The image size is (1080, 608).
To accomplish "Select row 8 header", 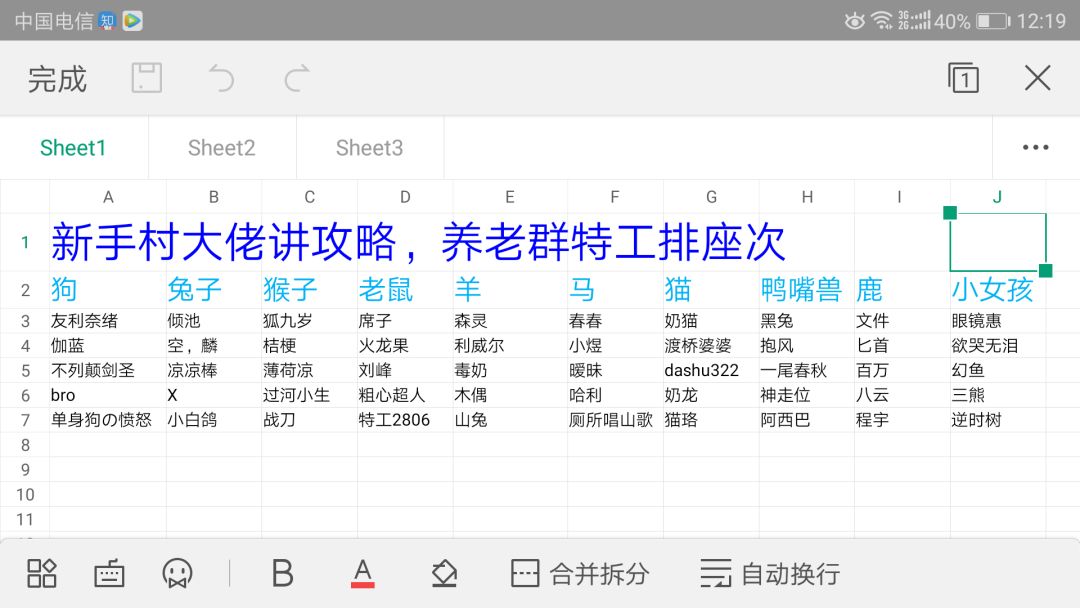I will [x=25, y=445].
